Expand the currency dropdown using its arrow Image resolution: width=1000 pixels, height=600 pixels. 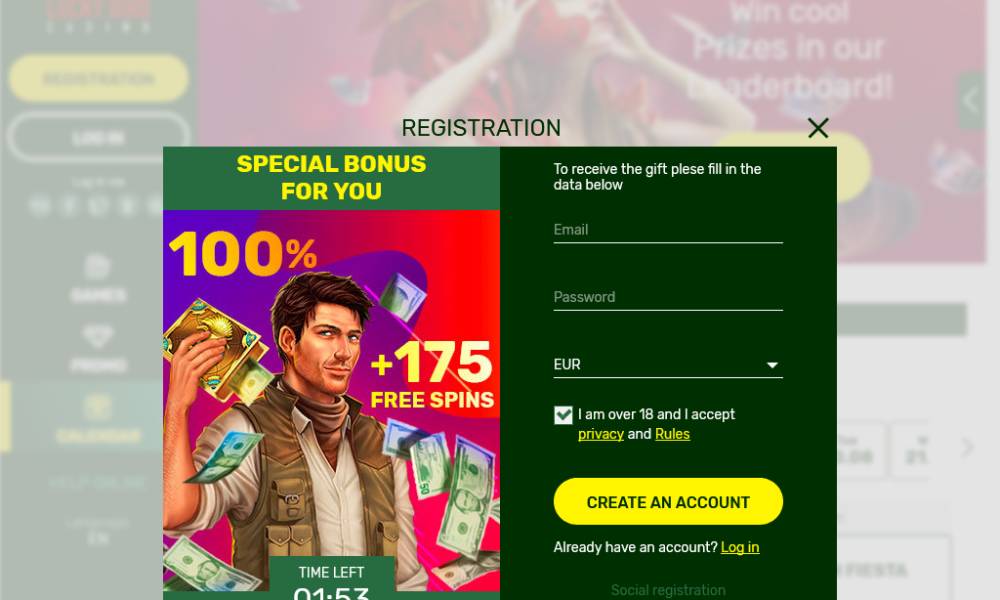[x=772, y=365]
